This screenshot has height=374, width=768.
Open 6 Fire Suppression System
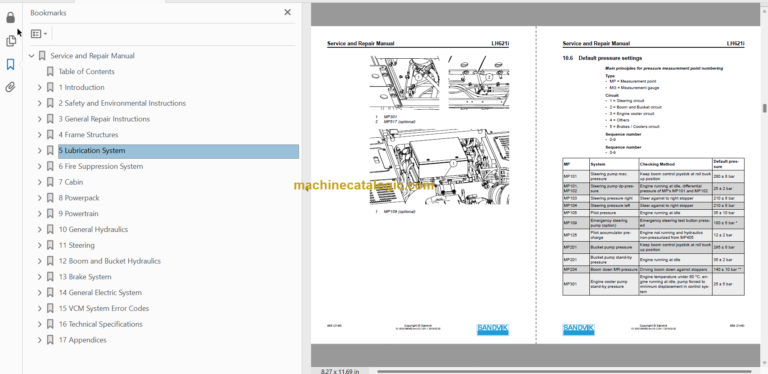[100, 166]
